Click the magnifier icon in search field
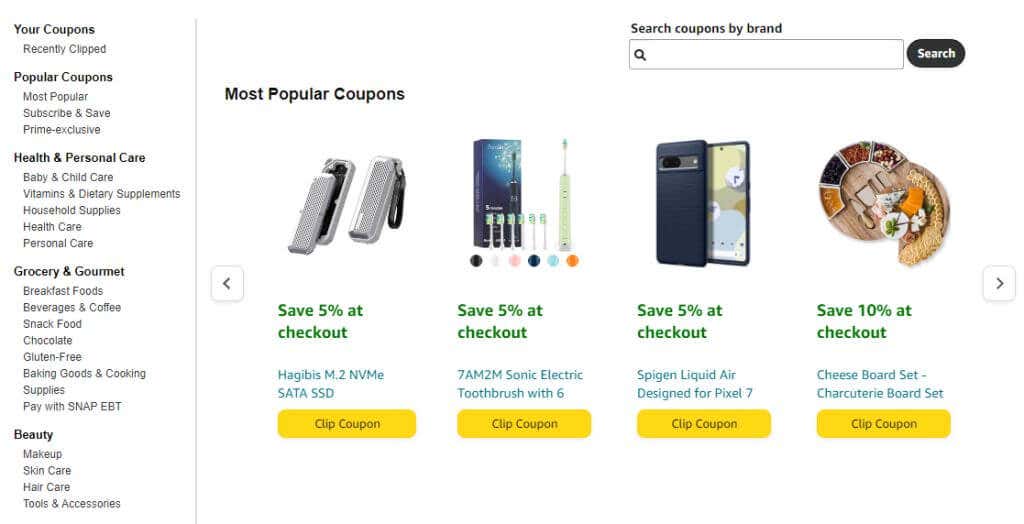 pyautogui.click(x=641, y=55)
